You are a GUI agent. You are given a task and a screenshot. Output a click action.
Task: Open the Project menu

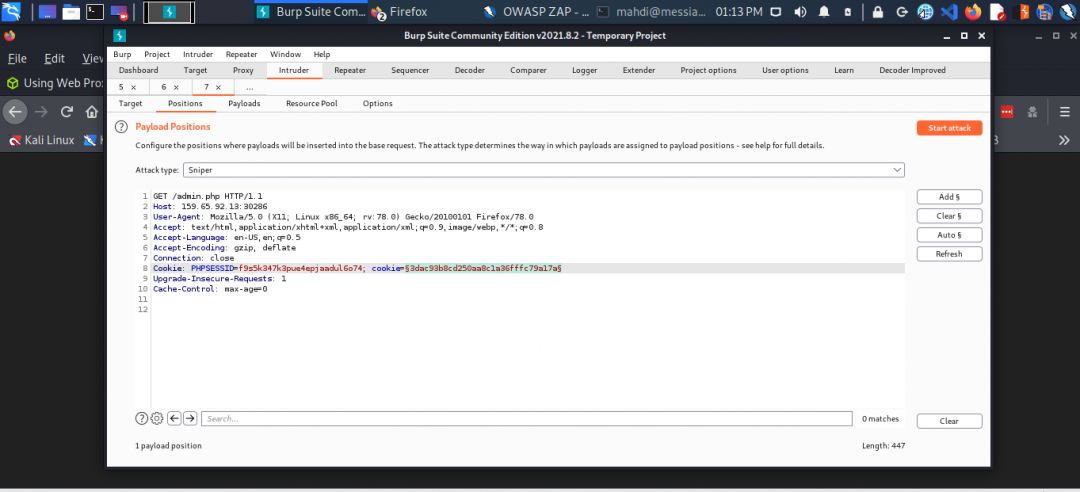tap(157, 54)
